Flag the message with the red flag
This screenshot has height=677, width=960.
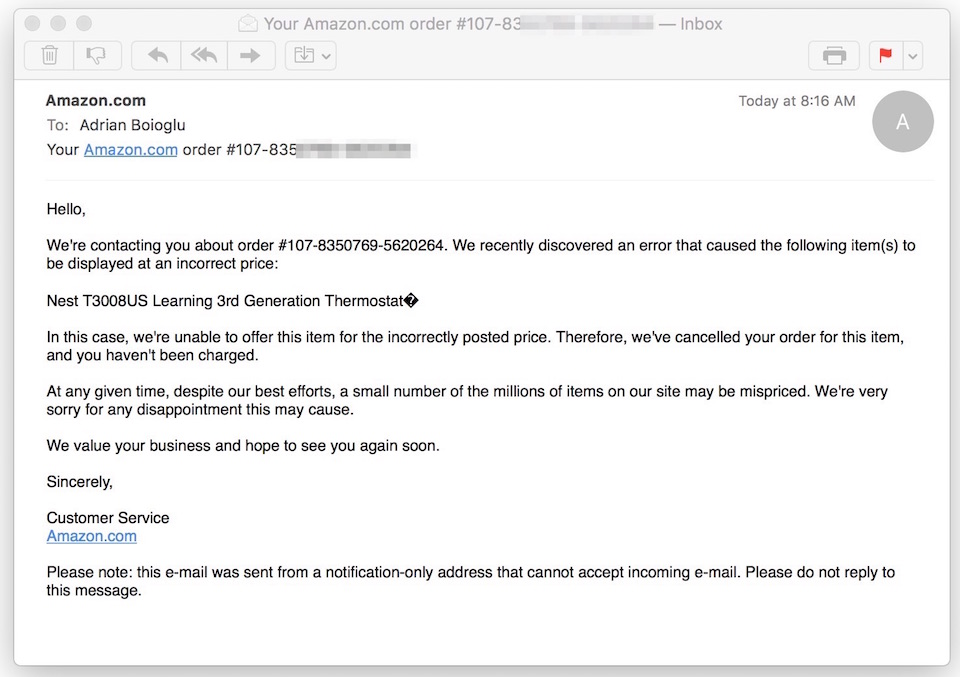885,56
